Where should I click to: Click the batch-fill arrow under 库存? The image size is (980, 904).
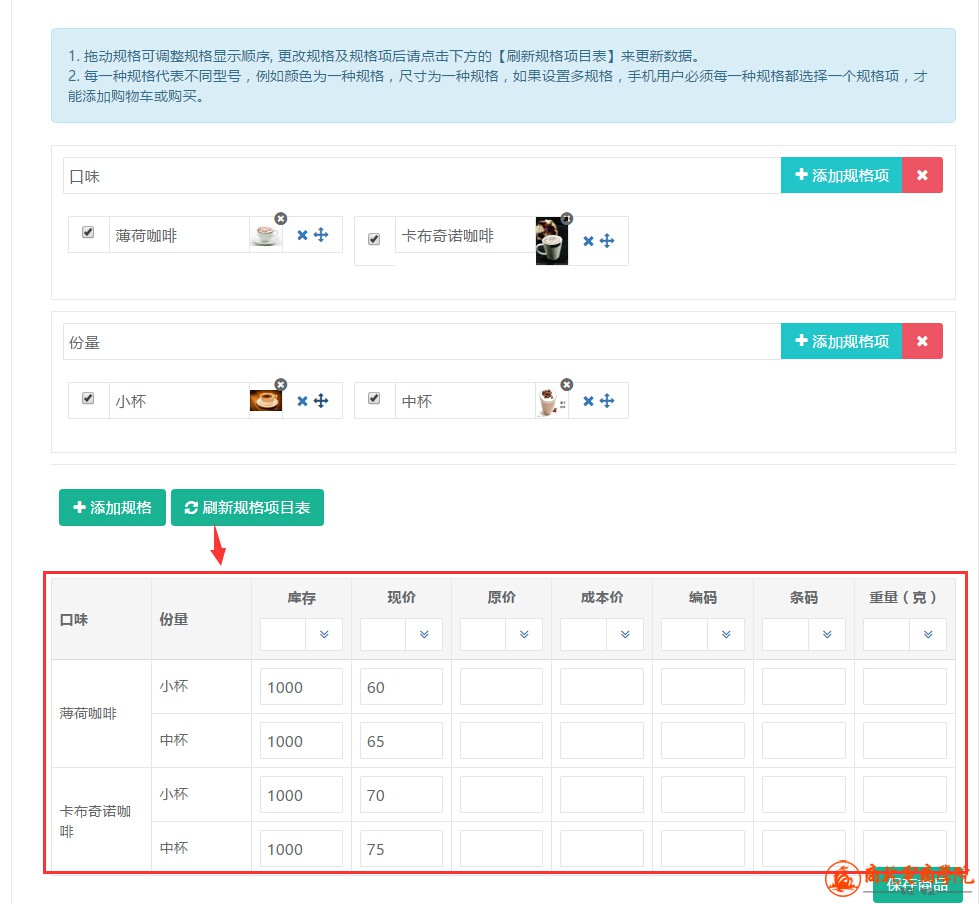324,634
